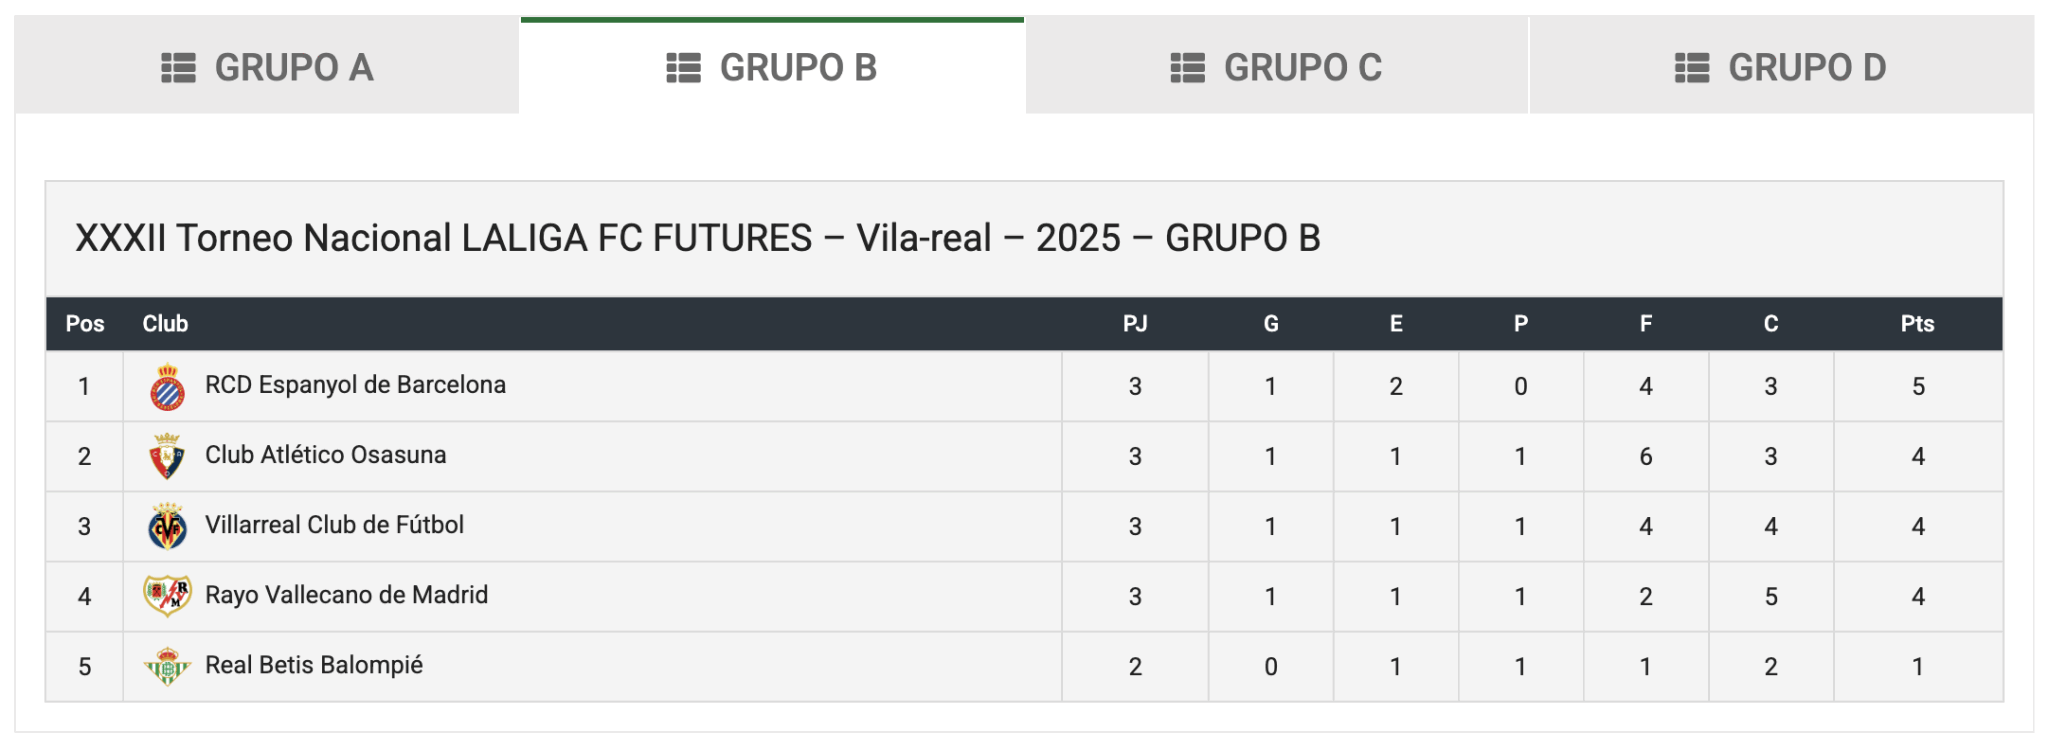The image size is (2048, 750).
Task: Switch to the GRUPO A tab
Action: point(267,65)
